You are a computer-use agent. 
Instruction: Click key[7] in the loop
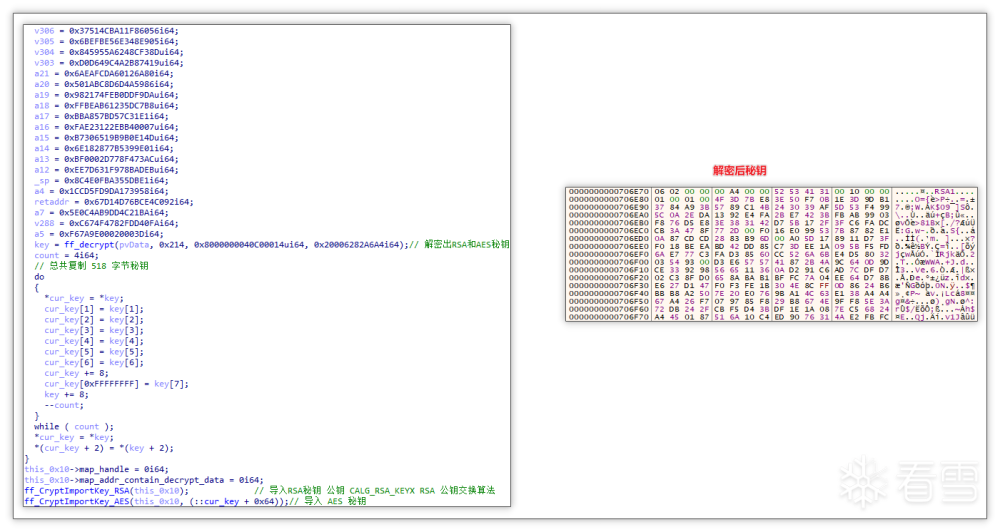point(170,384)
